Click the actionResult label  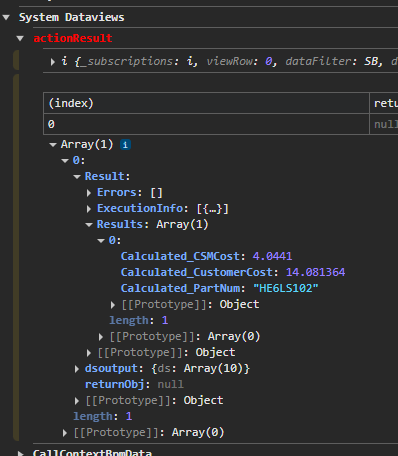point(73,38)
